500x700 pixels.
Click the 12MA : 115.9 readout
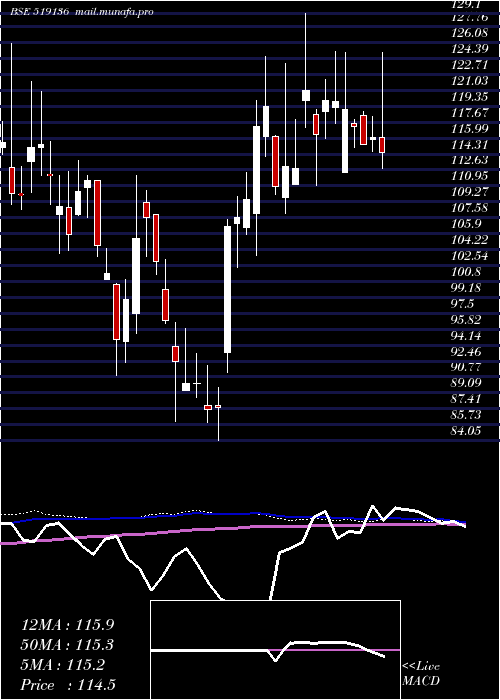67,625
